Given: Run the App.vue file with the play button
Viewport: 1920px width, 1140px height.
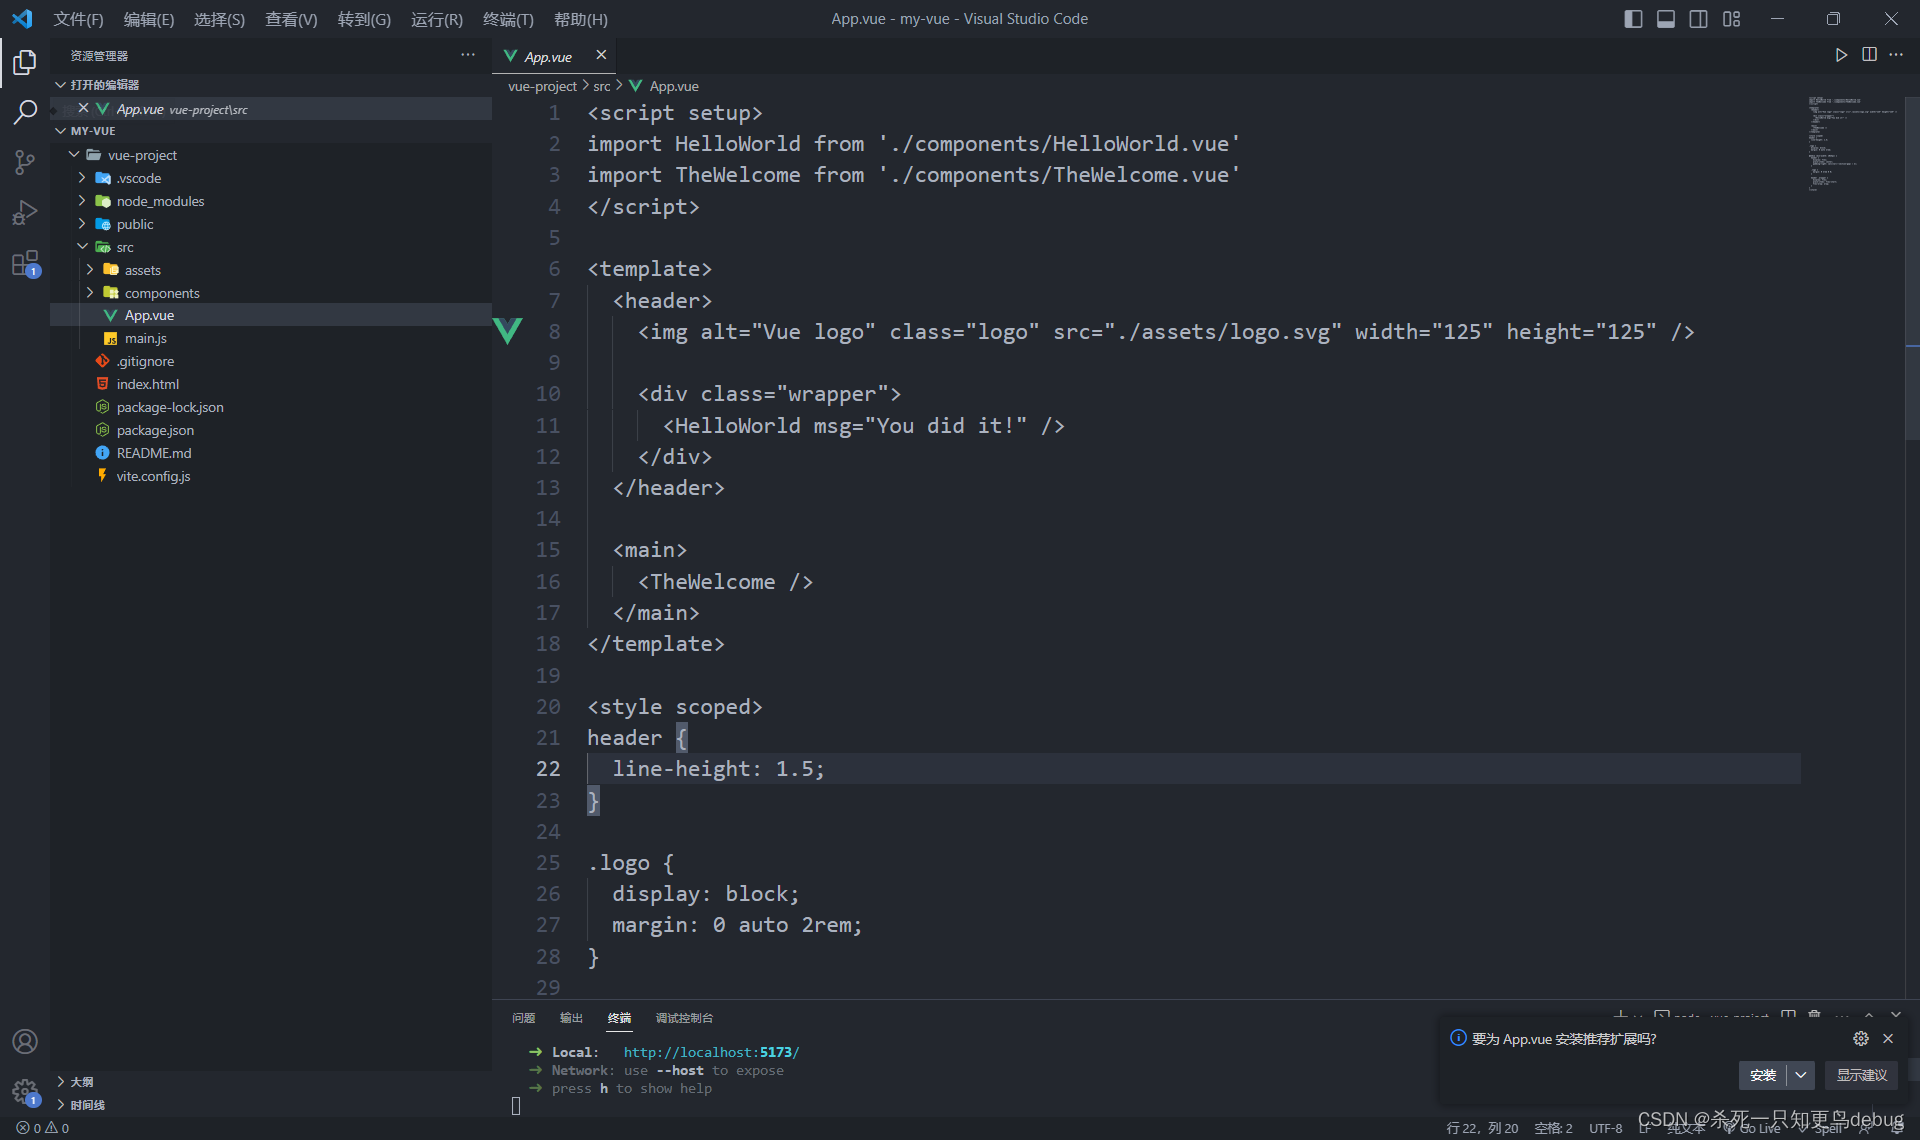Looking at the screenshot, I should [x=1841, y=55].
